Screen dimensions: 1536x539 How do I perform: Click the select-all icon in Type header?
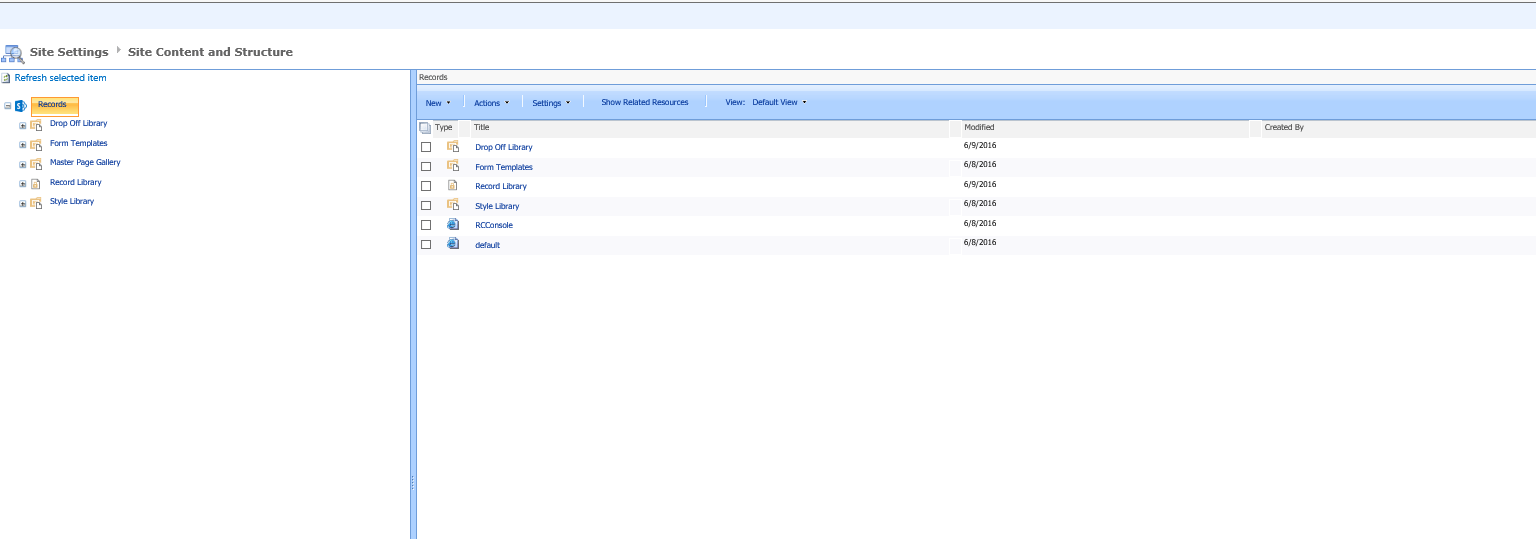(x=425, y=128)
